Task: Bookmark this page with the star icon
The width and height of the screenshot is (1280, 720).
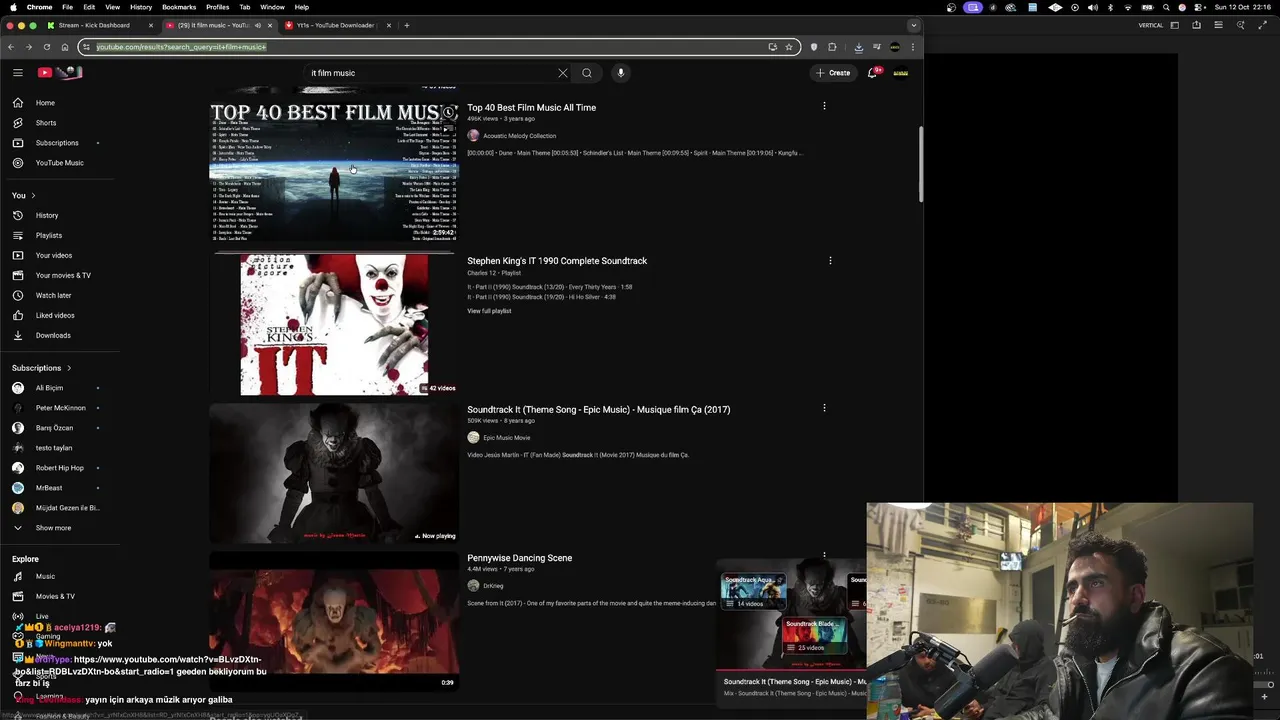Action: click(789, 47)
